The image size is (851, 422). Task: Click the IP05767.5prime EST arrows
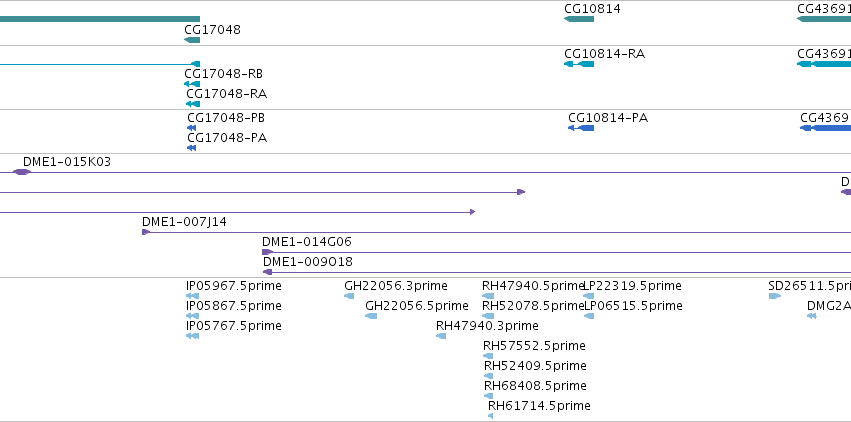coord(192,336)
